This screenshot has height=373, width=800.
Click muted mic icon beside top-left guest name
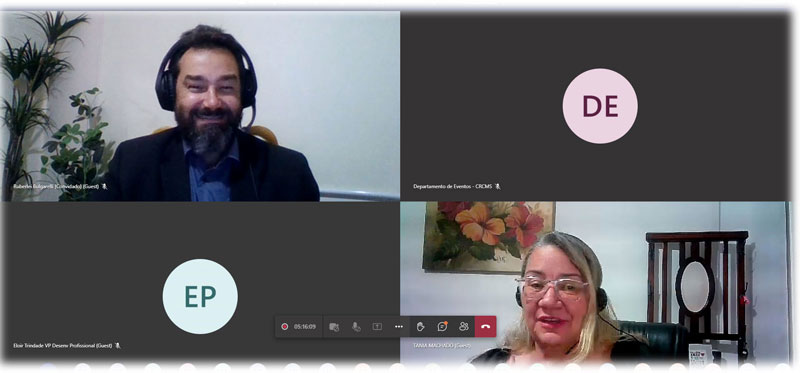105,187
